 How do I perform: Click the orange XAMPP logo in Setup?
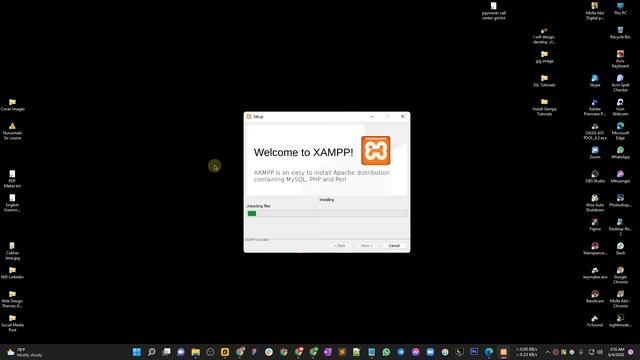point(376,151)
